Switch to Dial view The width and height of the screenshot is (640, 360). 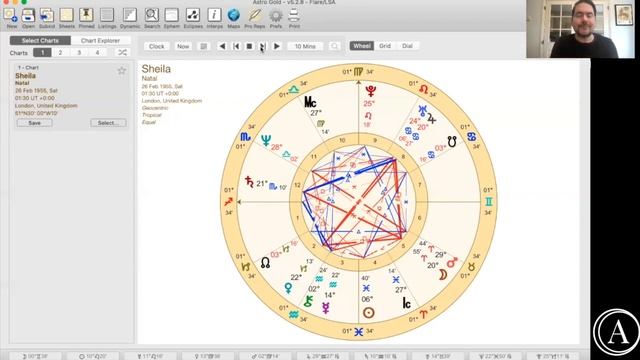(x=407, y=46)
